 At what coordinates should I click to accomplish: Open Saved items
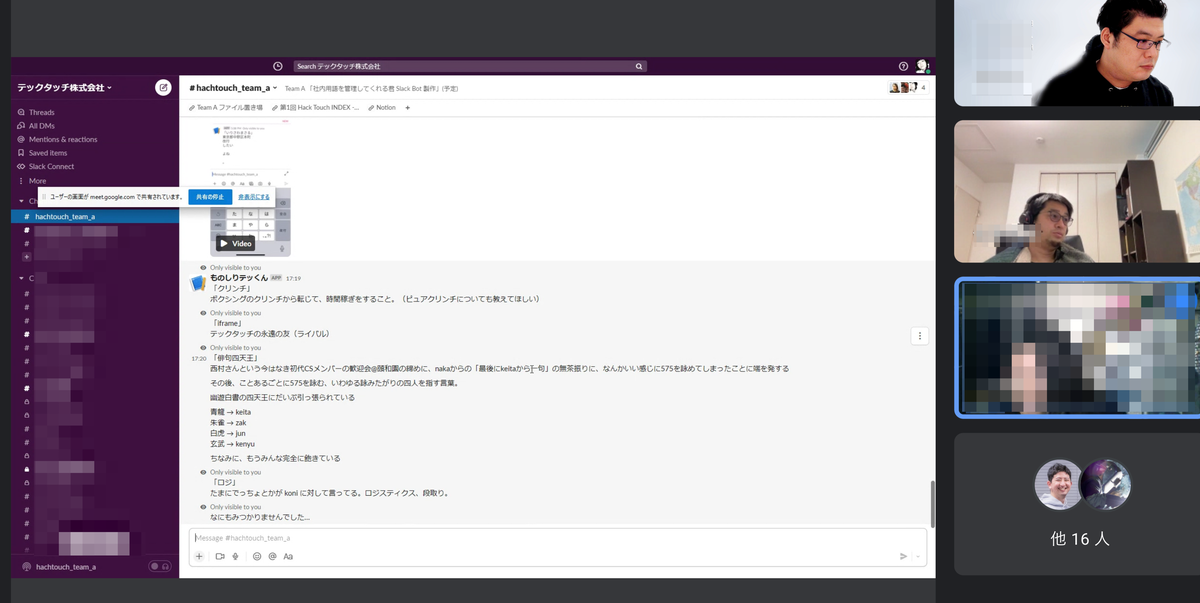(47, 152)
